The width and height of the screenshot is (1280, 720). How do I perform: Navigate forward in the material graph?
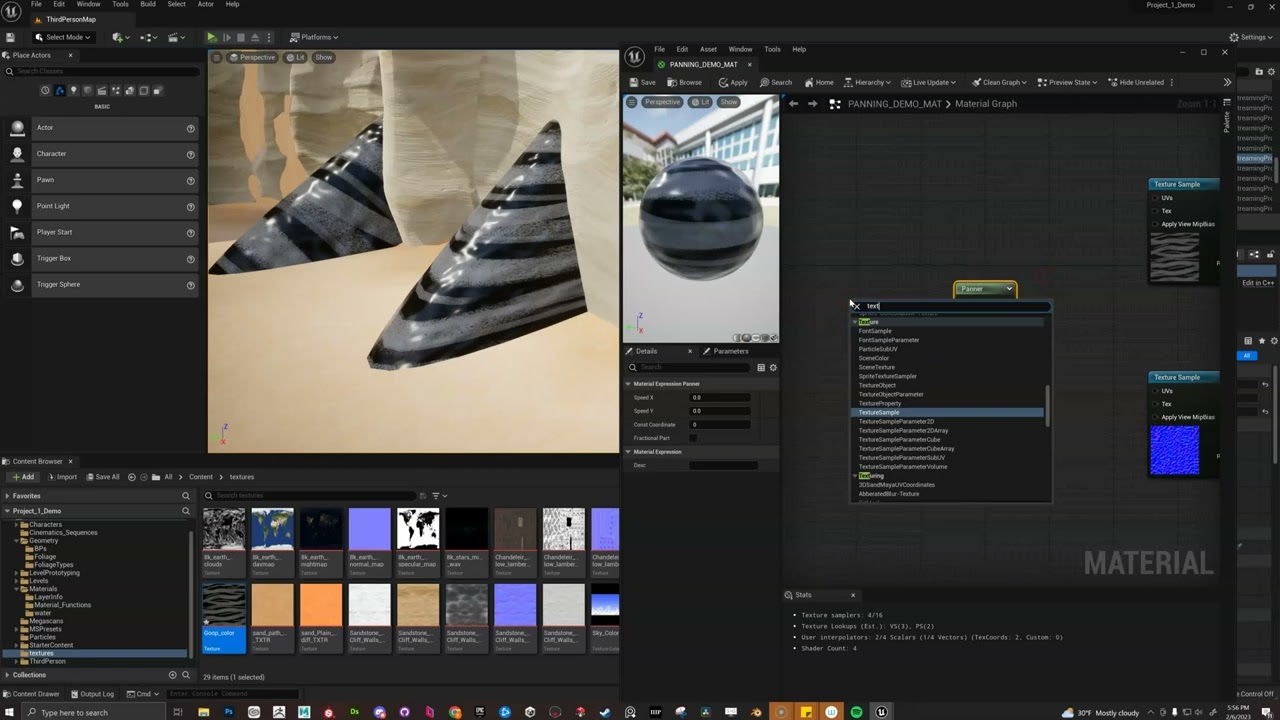tap(812, 103)
